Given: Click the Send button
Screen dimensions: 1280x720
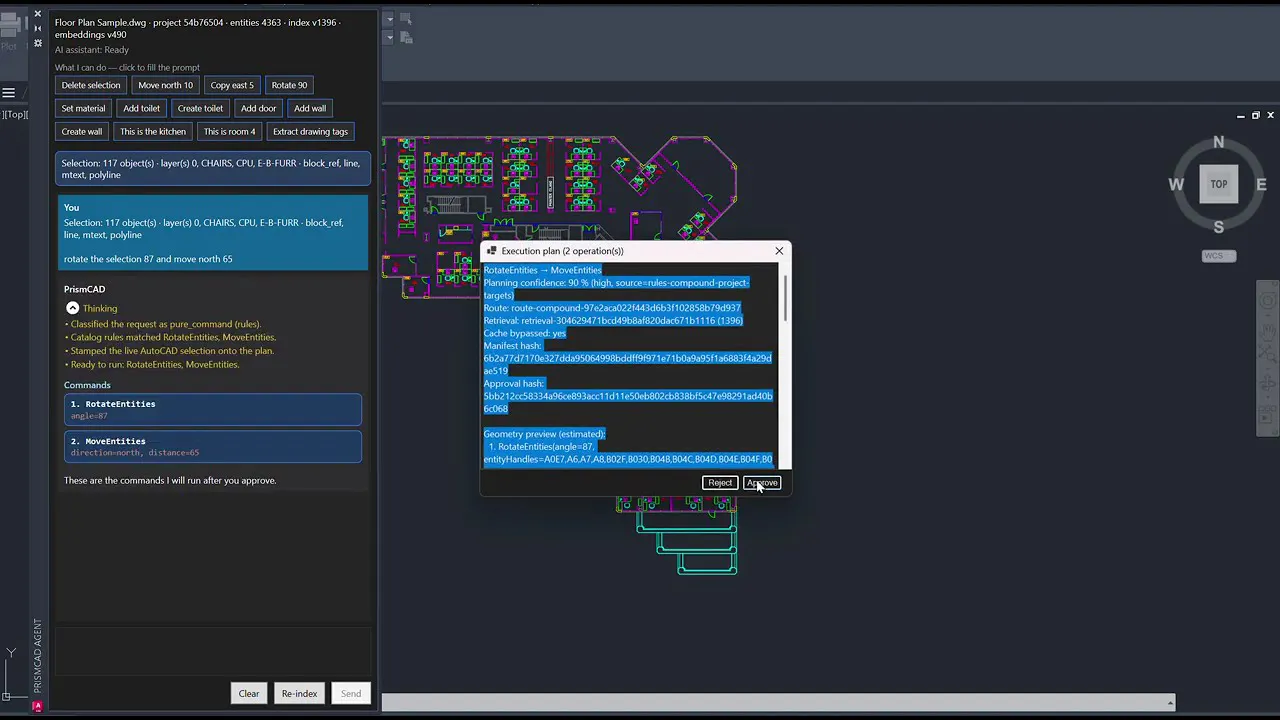Looking at the screenshot, I should point(351,693).
